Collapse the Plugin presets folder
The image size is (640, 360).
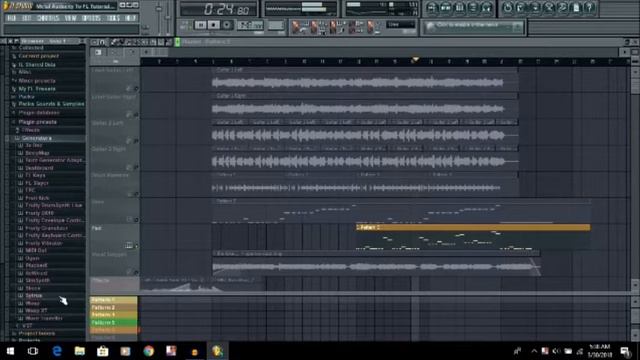37,122
